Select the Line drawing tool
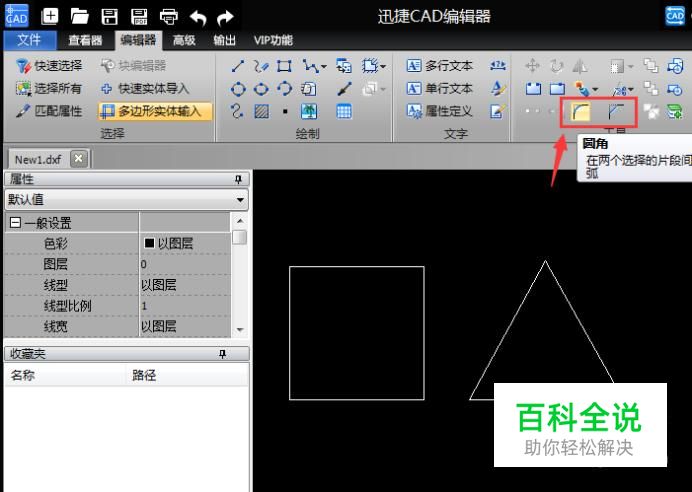The image size is (692, 492). (x=237, y=66)
